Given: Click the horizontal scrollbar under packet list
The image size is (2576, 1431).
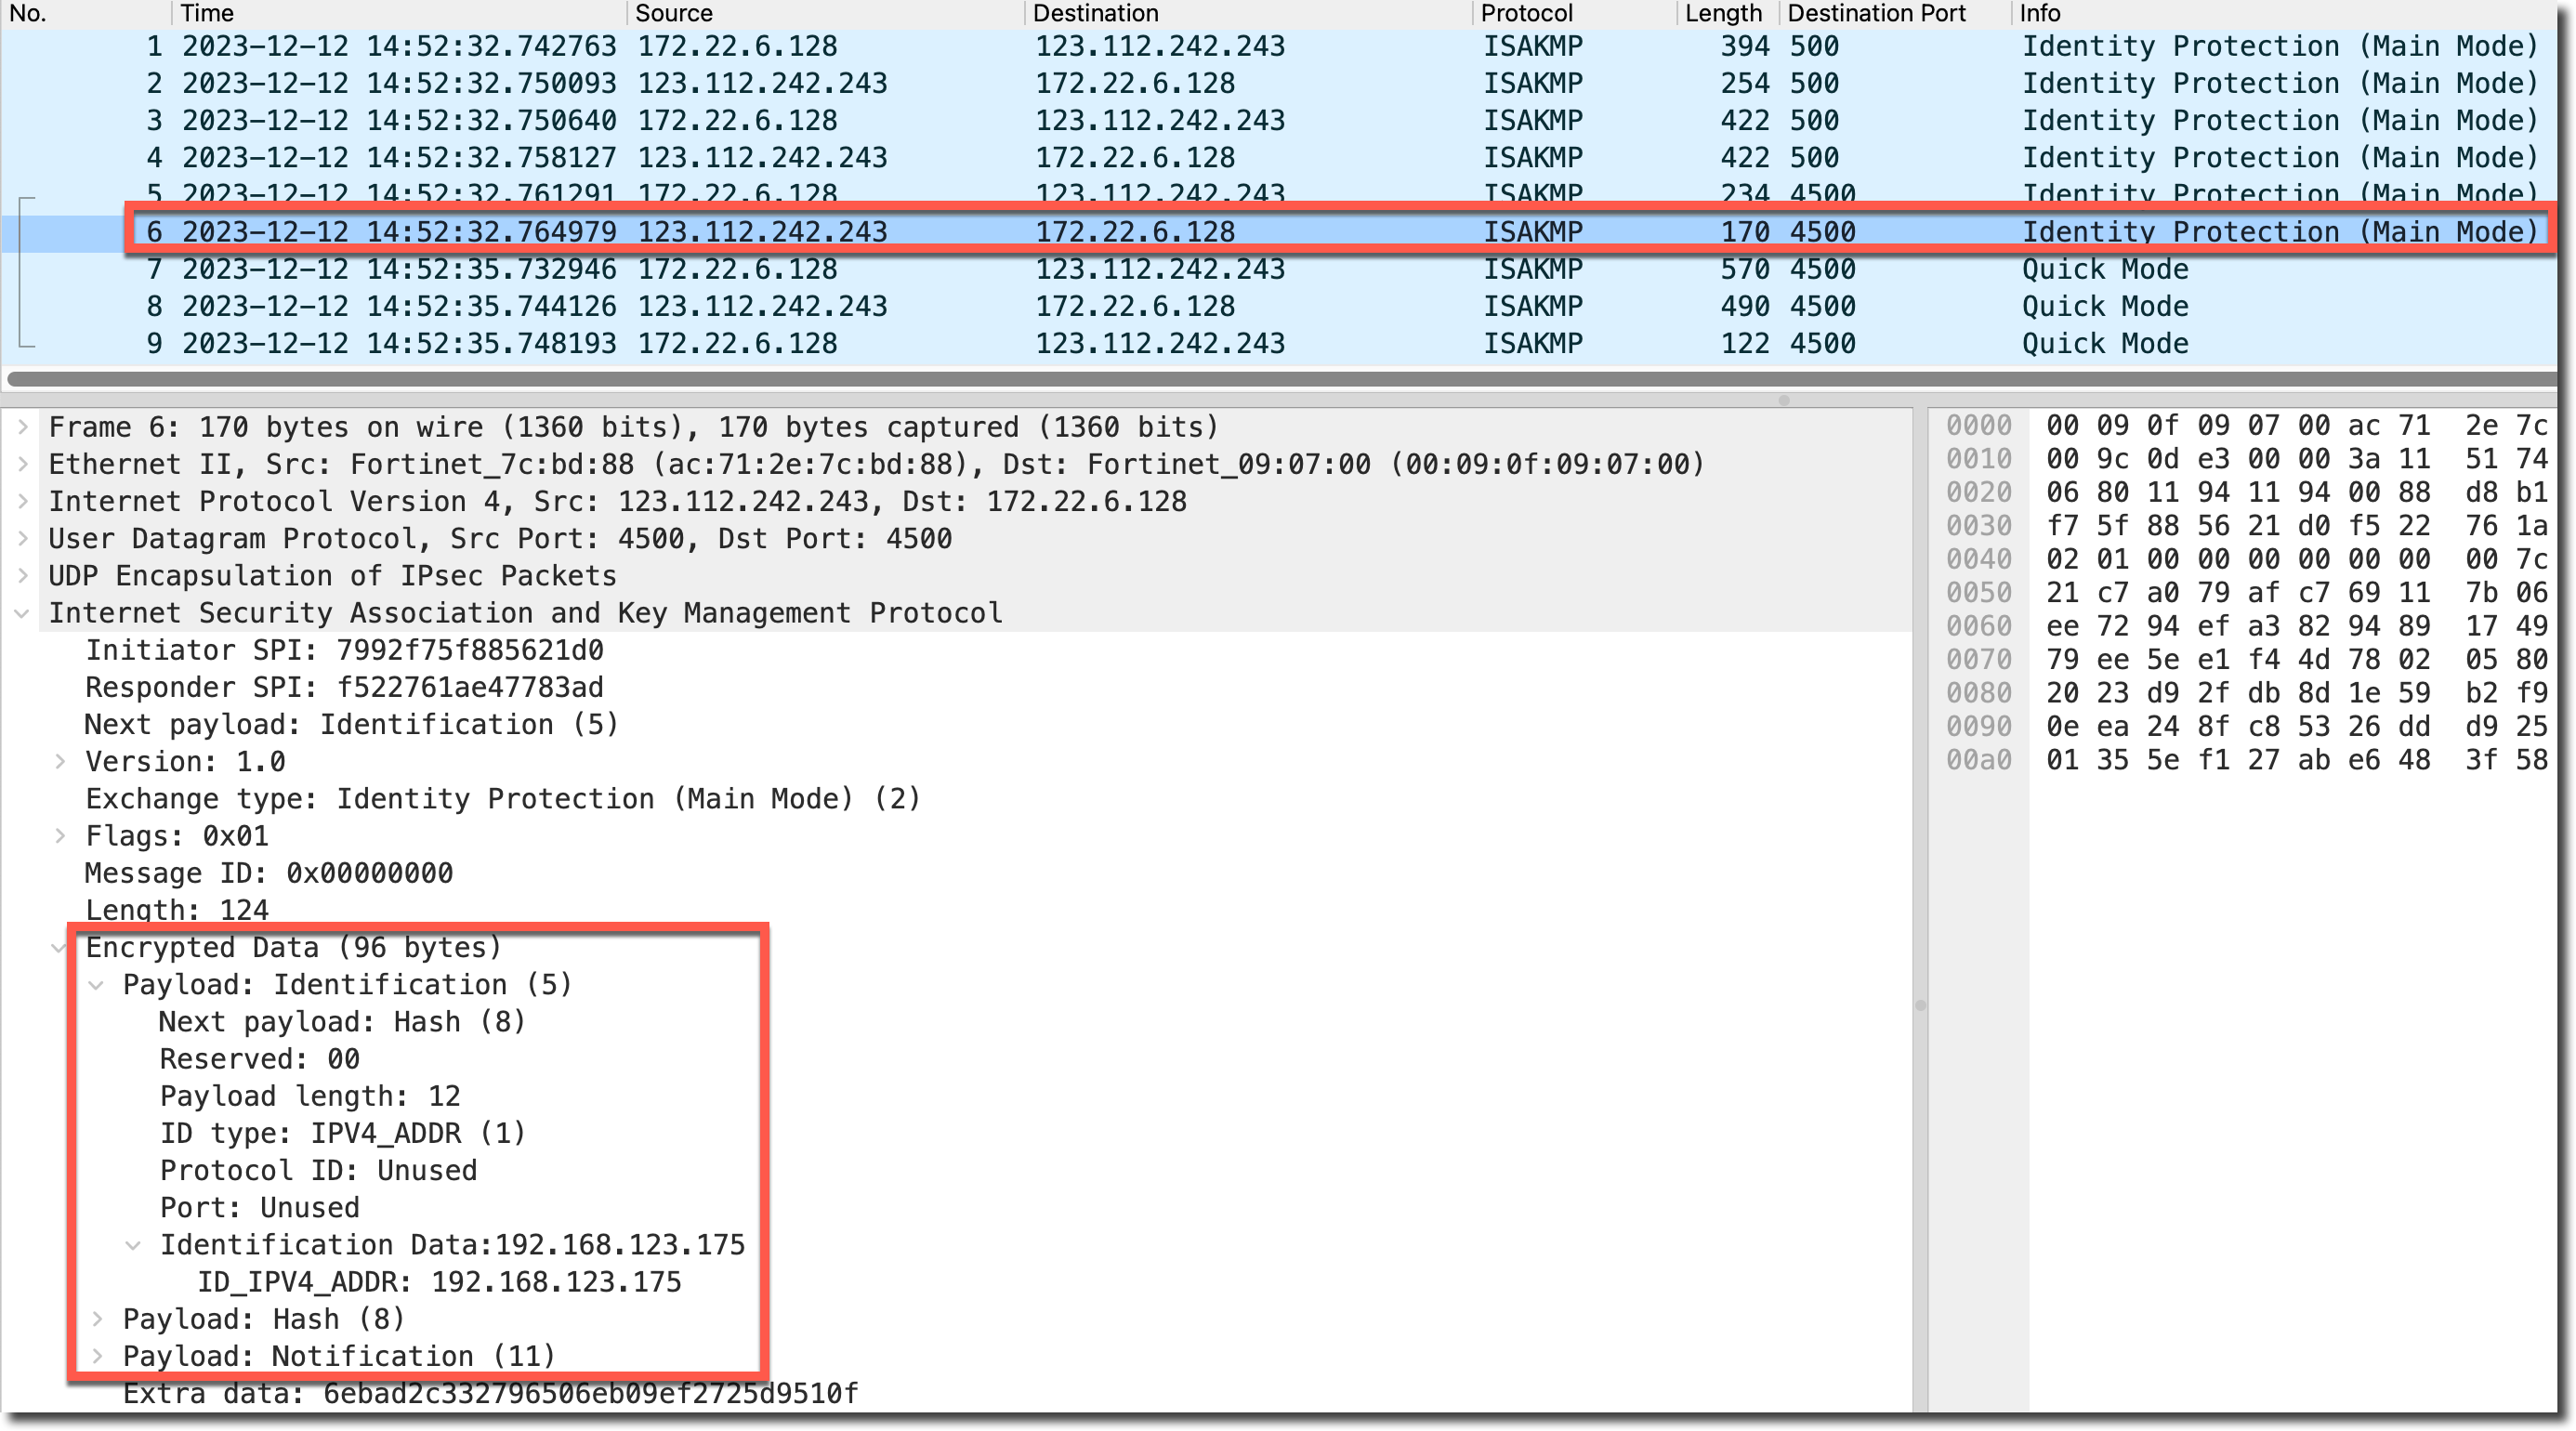Looking at the screenshot, I should coord(1280,379).
